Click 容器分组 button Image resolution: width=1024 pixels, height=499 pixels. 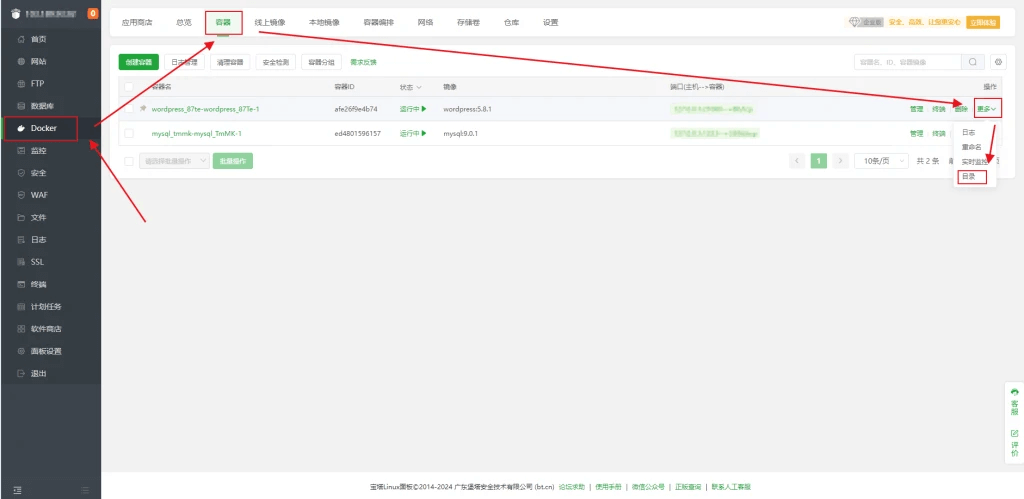tap(321, 62)
